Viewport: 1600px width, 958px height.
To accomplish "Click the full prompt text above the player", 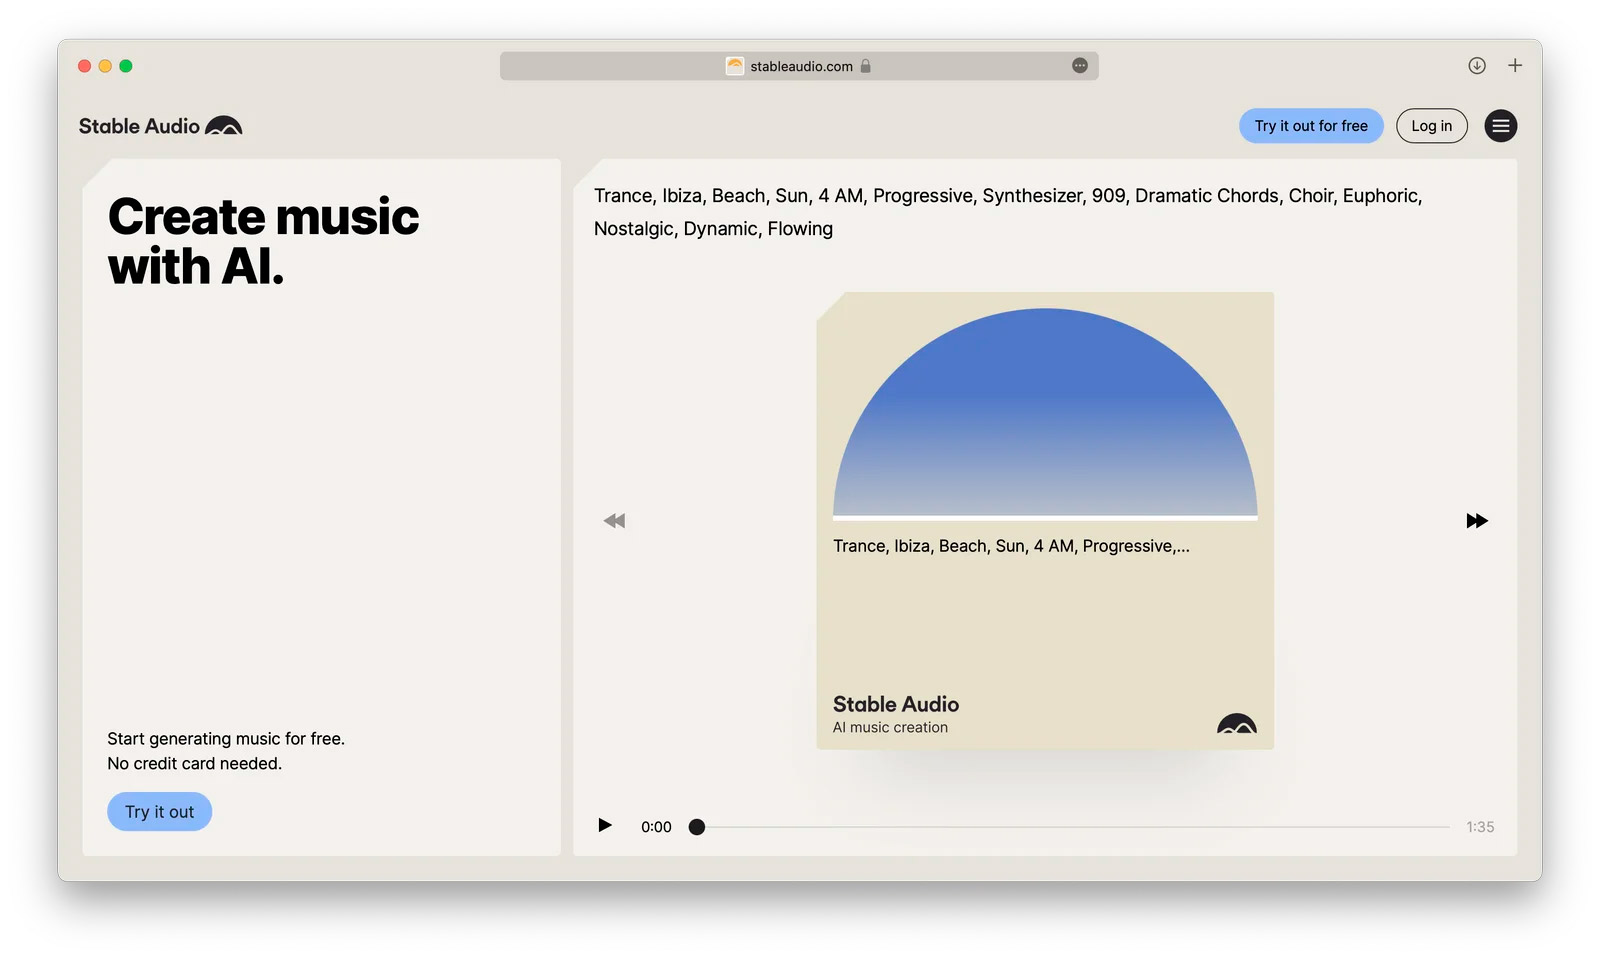I will (x=1007, y=211).
